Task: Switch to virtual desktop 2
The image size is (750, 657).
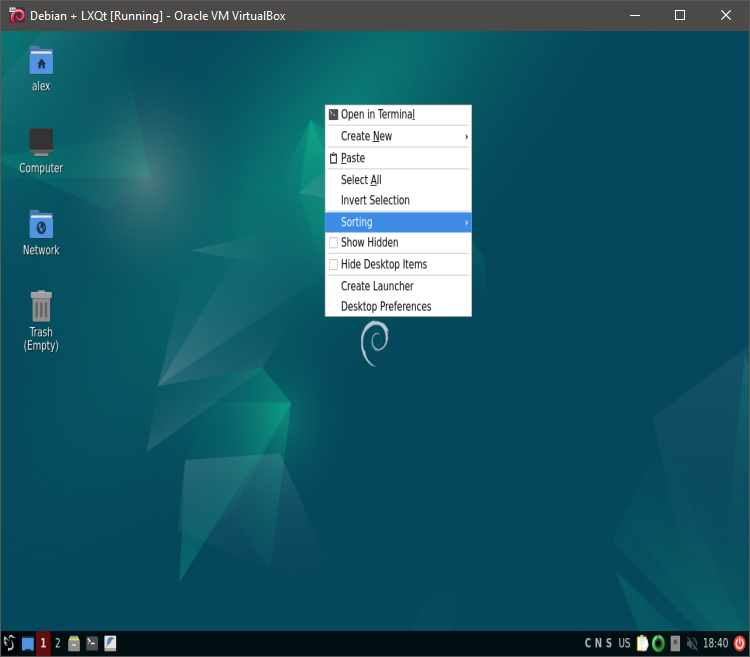Action: pos(57,644)
